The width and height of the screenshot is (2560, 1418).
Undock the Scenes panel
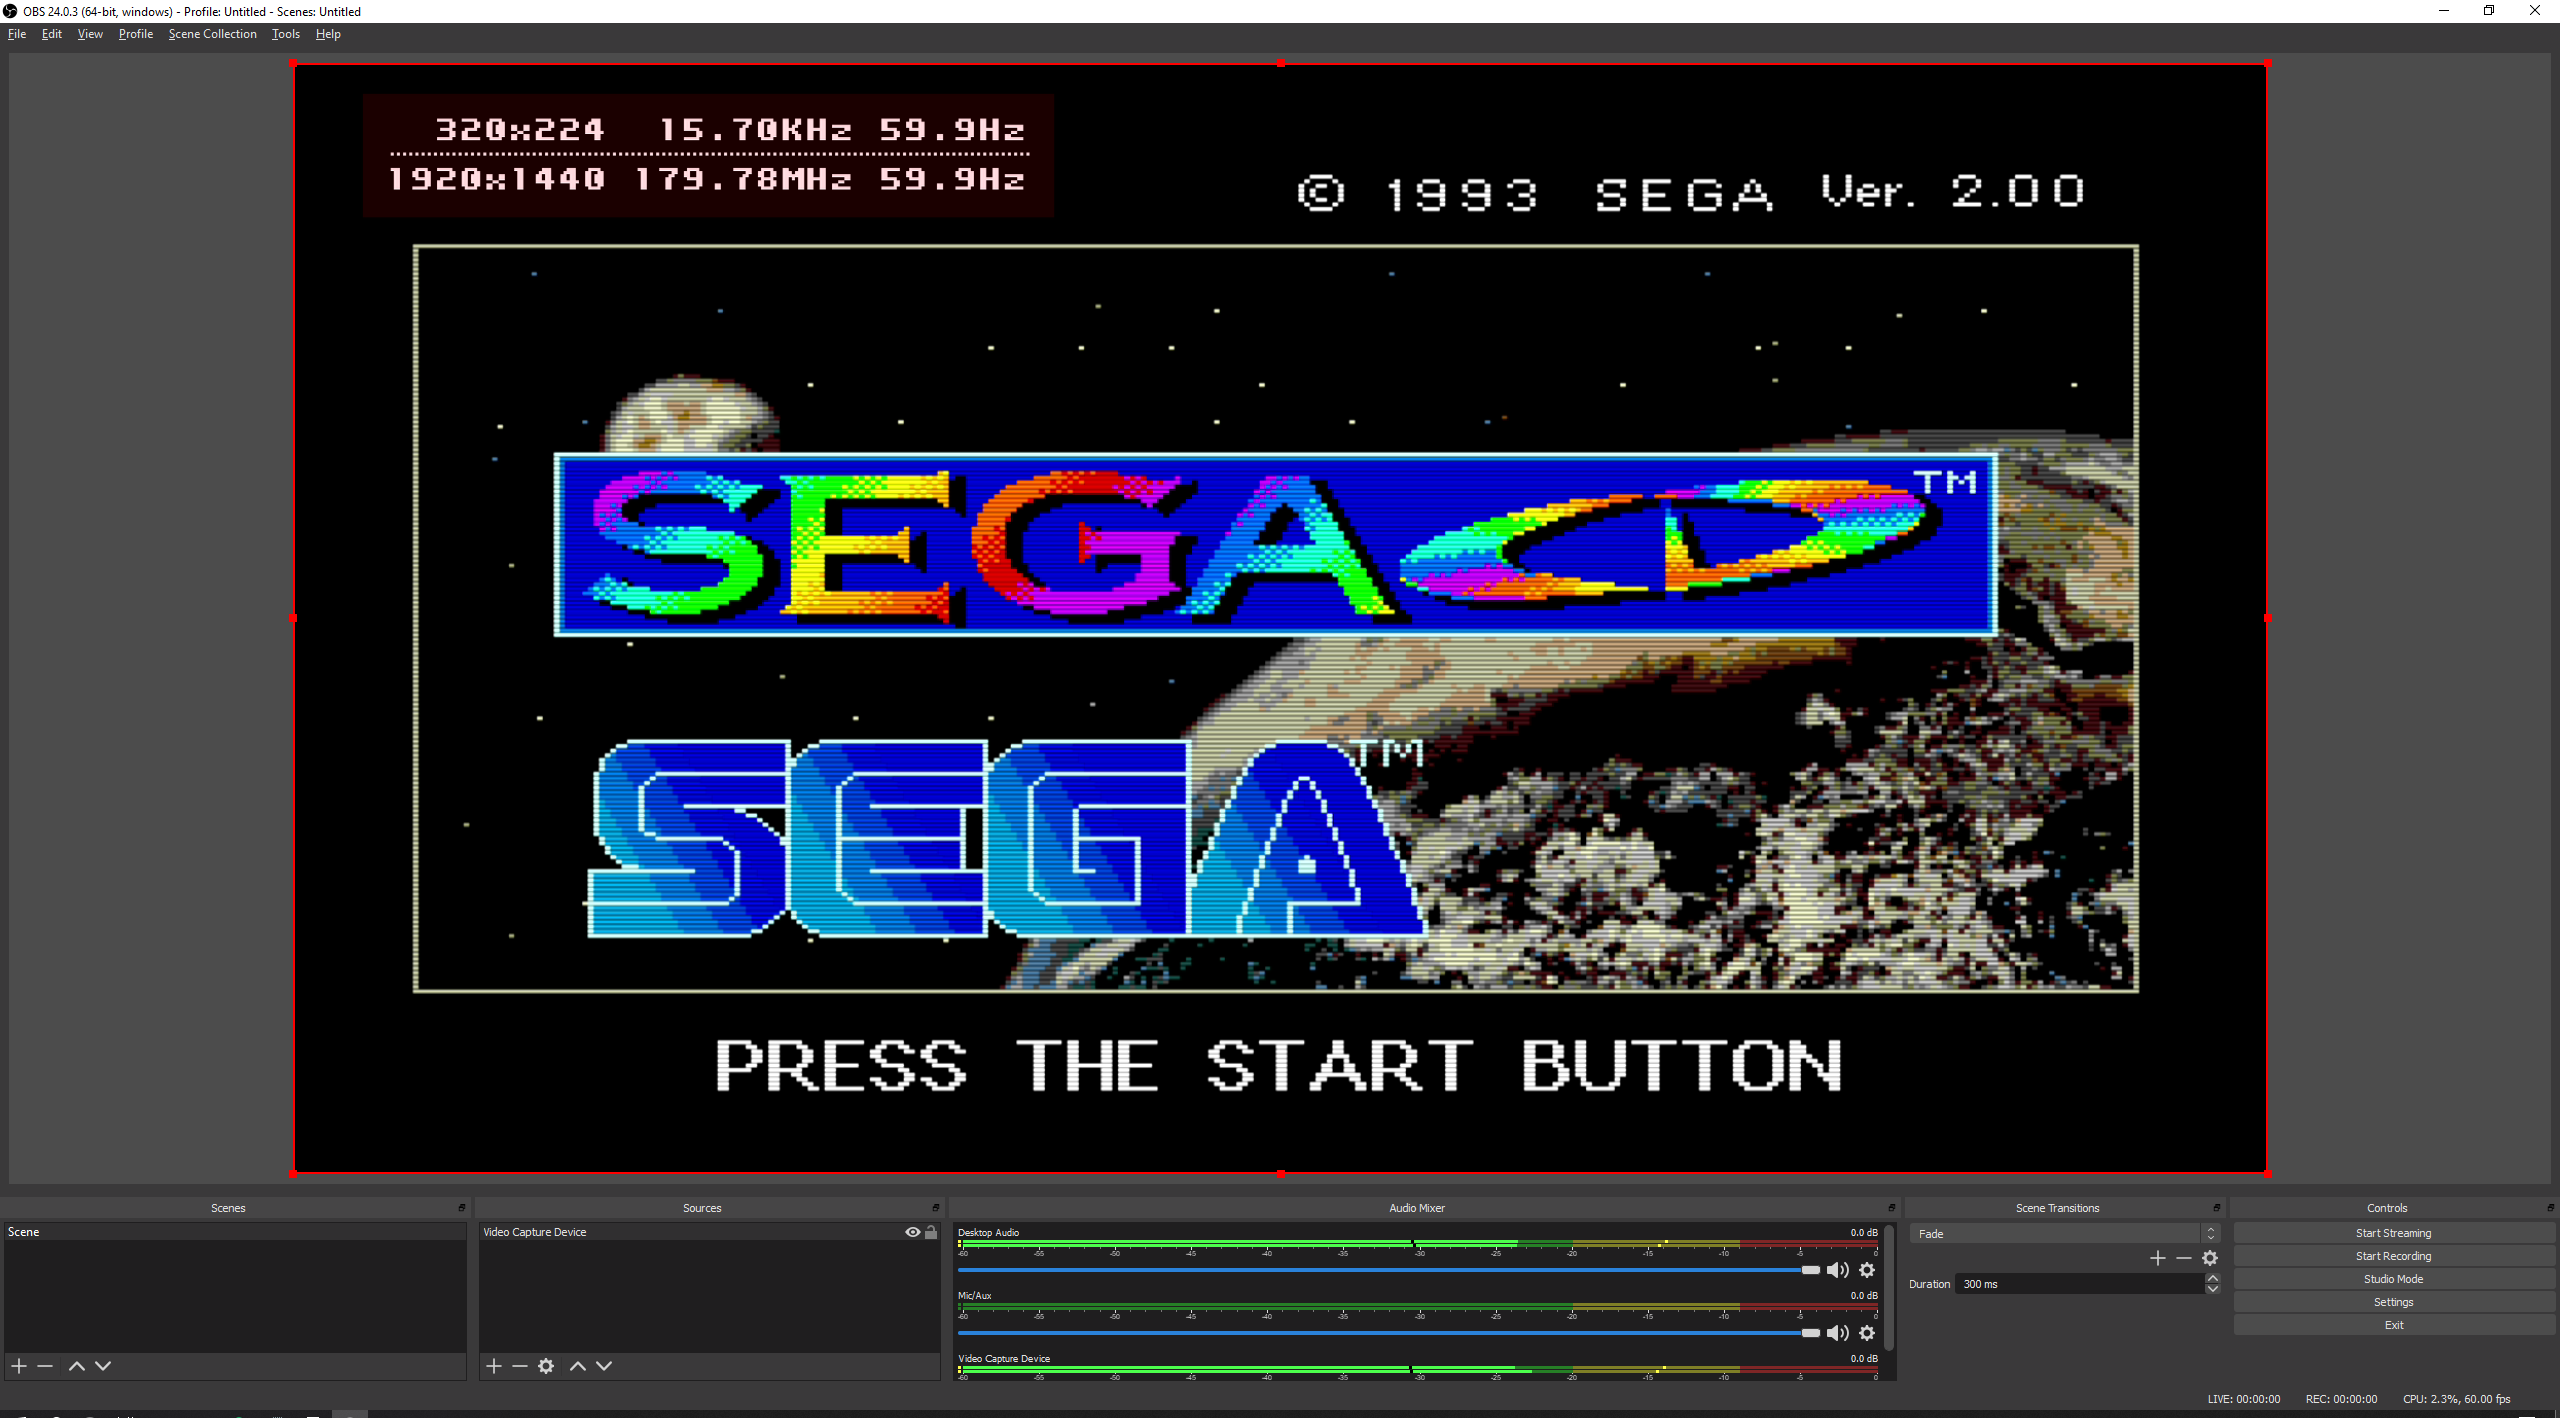[462, 1208]
